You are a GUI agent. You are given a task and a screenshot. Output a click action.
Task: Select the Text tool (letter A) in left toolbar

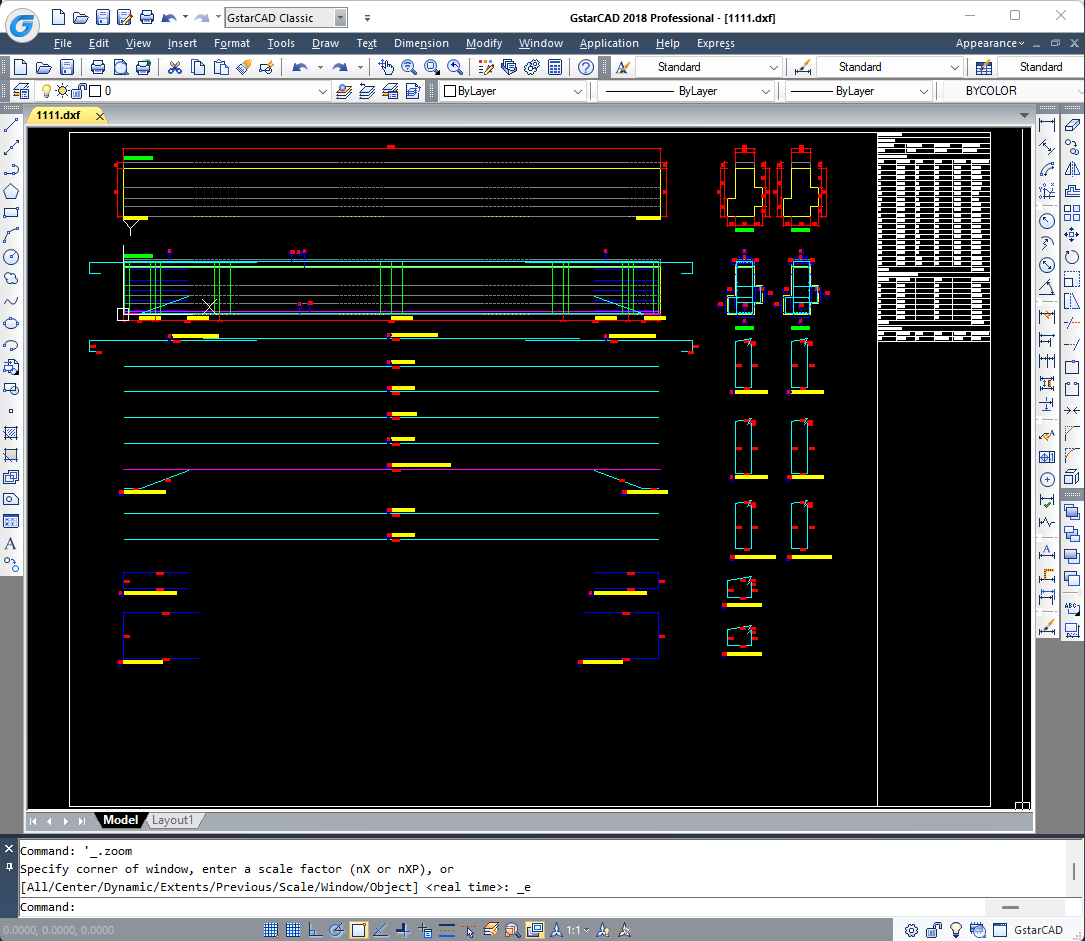point(11,544)
